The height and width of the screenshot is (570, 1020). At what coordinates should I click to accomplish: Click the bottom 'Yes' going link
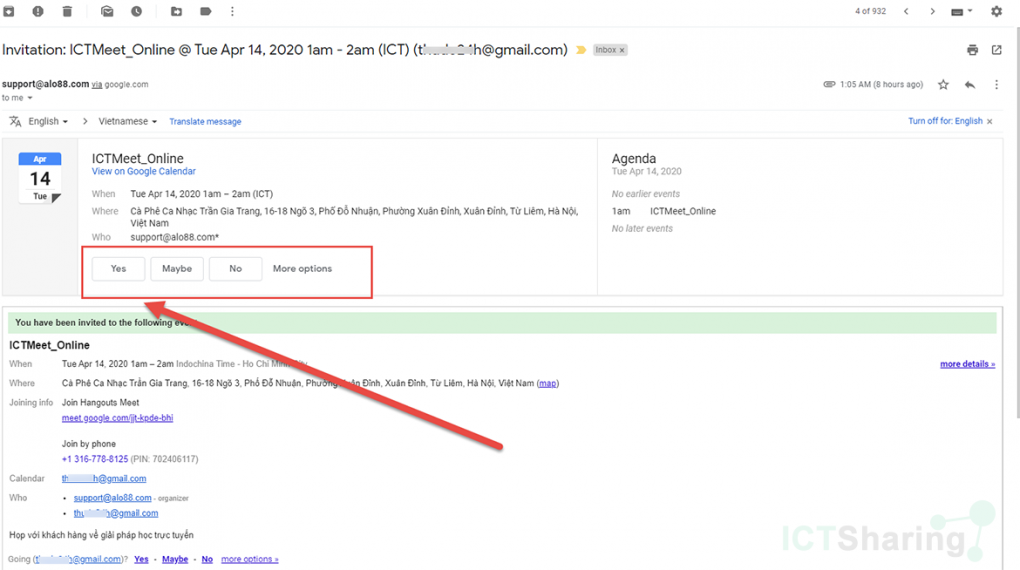tap(141, 559)
